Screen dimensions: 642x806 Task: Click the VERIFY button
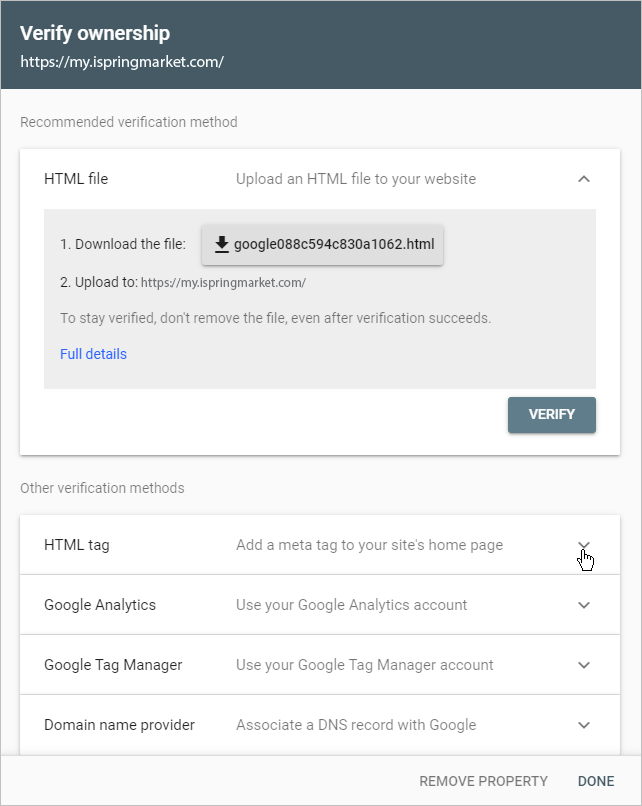[x=552, y=414]
